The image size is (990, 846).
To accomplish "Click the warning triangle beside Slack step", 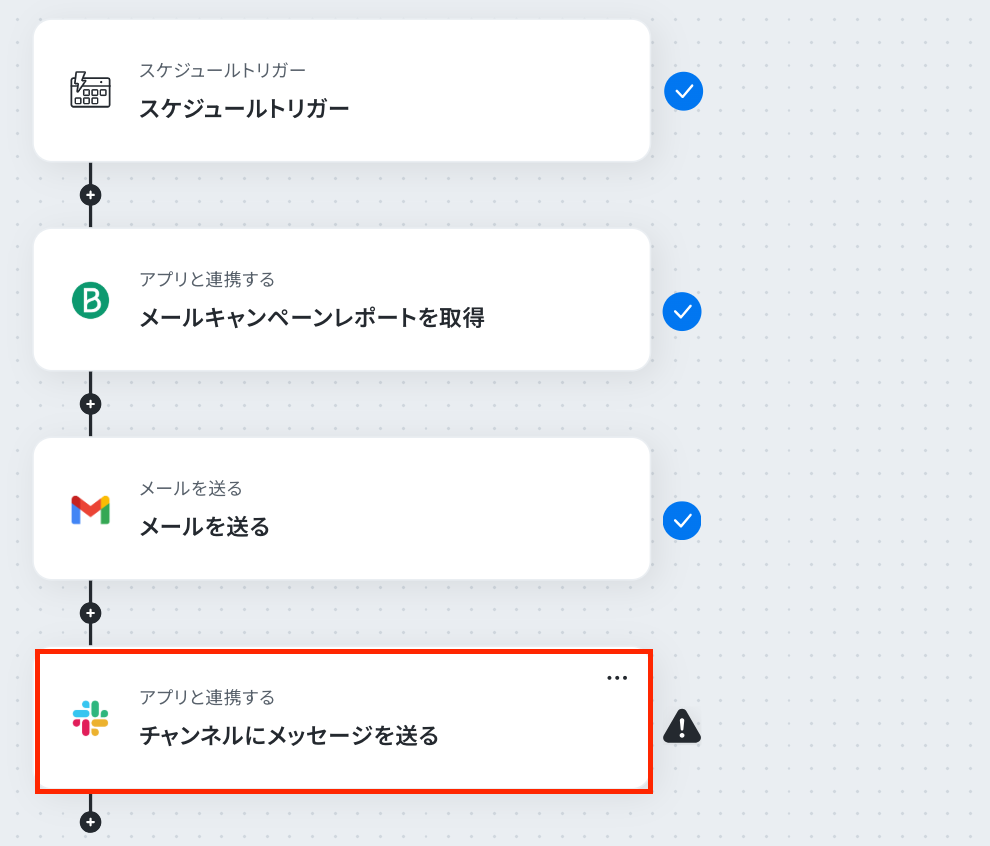I will [682, 727].
